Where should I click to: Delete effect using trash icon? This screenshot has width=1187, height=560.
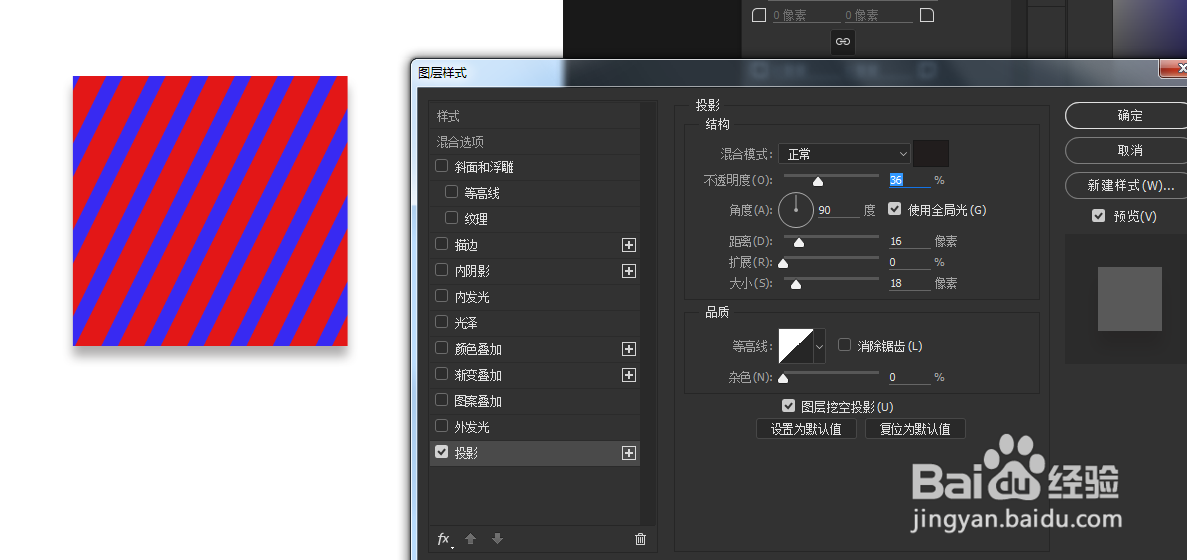click(640, 539)
